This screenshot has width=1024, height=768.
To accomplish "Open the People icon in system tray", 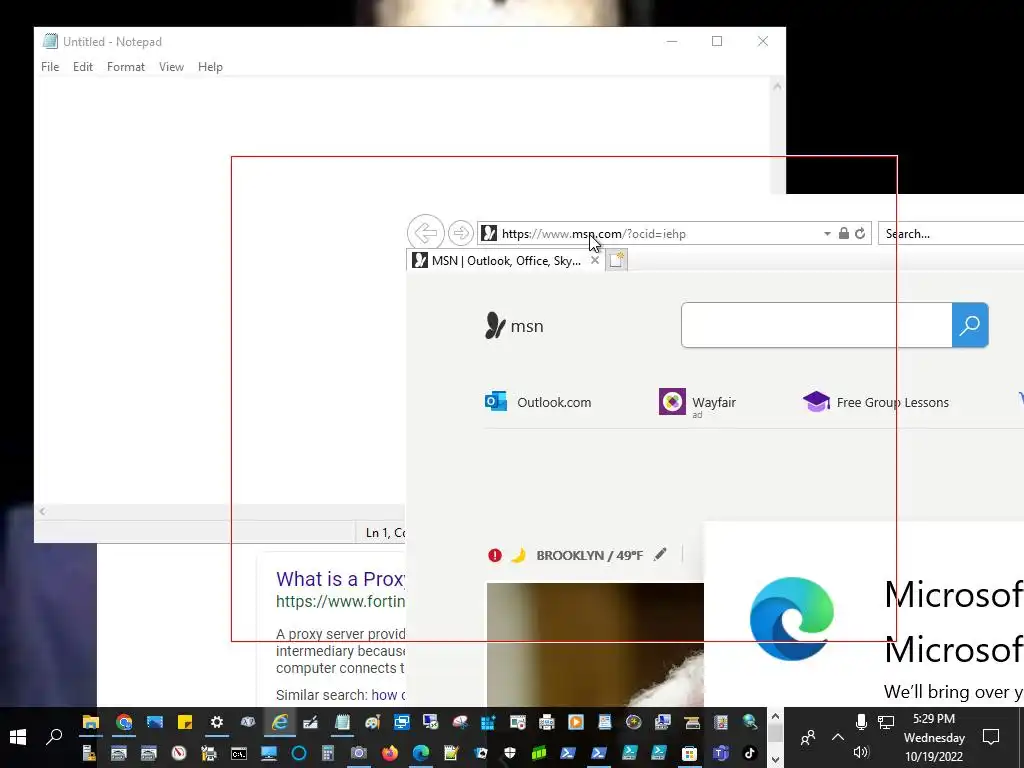I will [x=808, y=737].
